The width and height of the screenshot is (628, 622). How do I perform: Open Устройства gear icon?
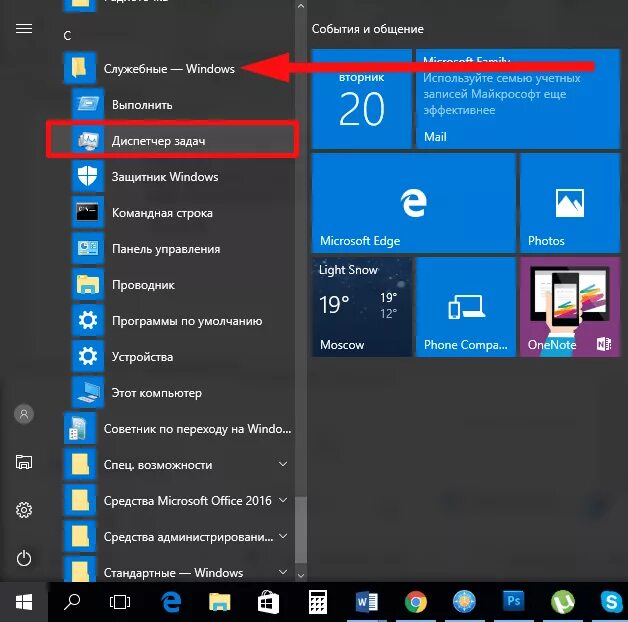pyautogui.click(x=87, y=356)
